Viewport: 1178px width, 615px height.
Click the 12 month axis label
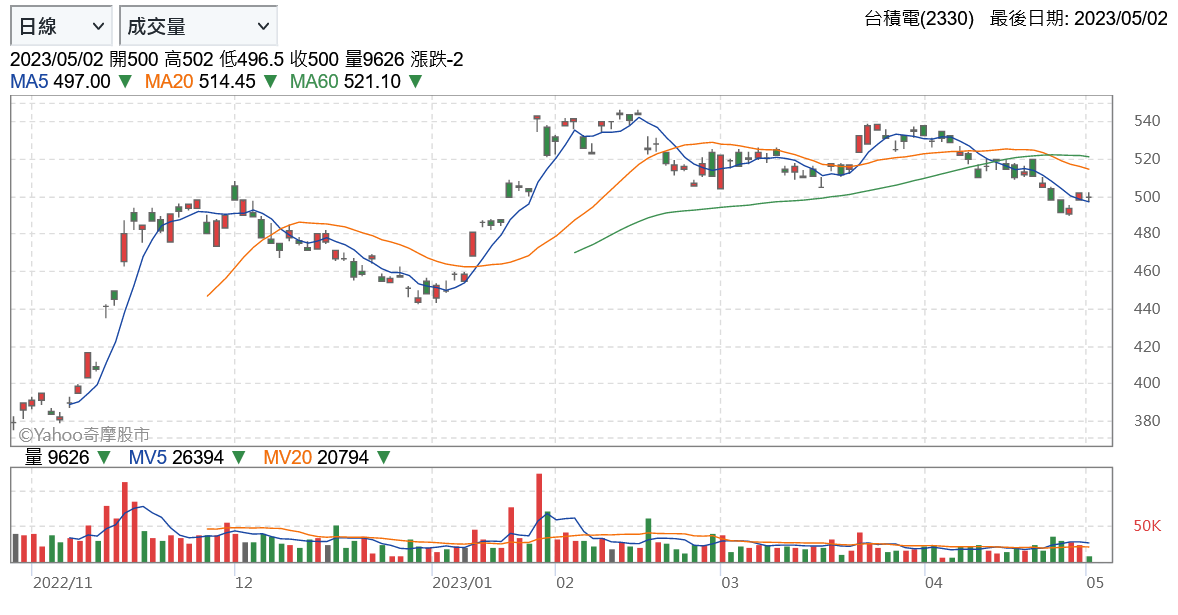(x=243, y=583)
